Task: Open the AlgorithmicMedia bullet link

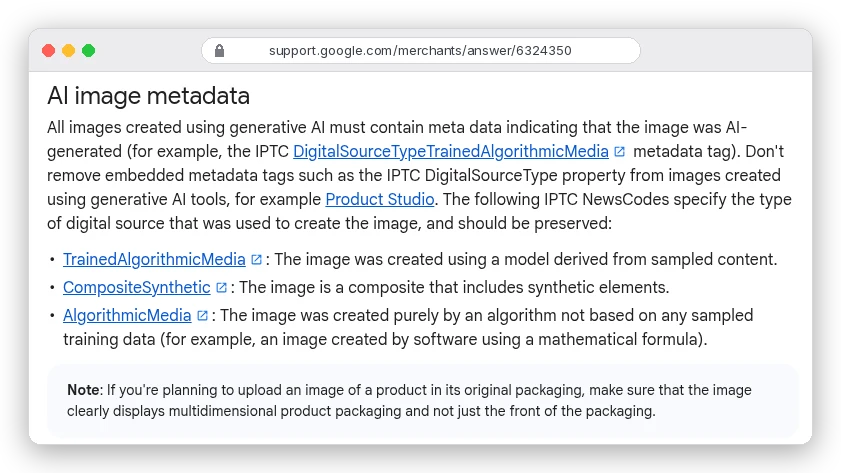Action: tap(127, 315)
